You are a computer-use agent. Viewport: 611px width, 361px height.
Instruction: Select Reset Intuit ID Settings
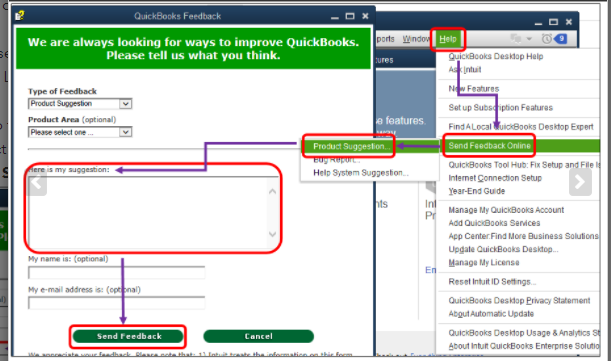(x=492, y=281)
